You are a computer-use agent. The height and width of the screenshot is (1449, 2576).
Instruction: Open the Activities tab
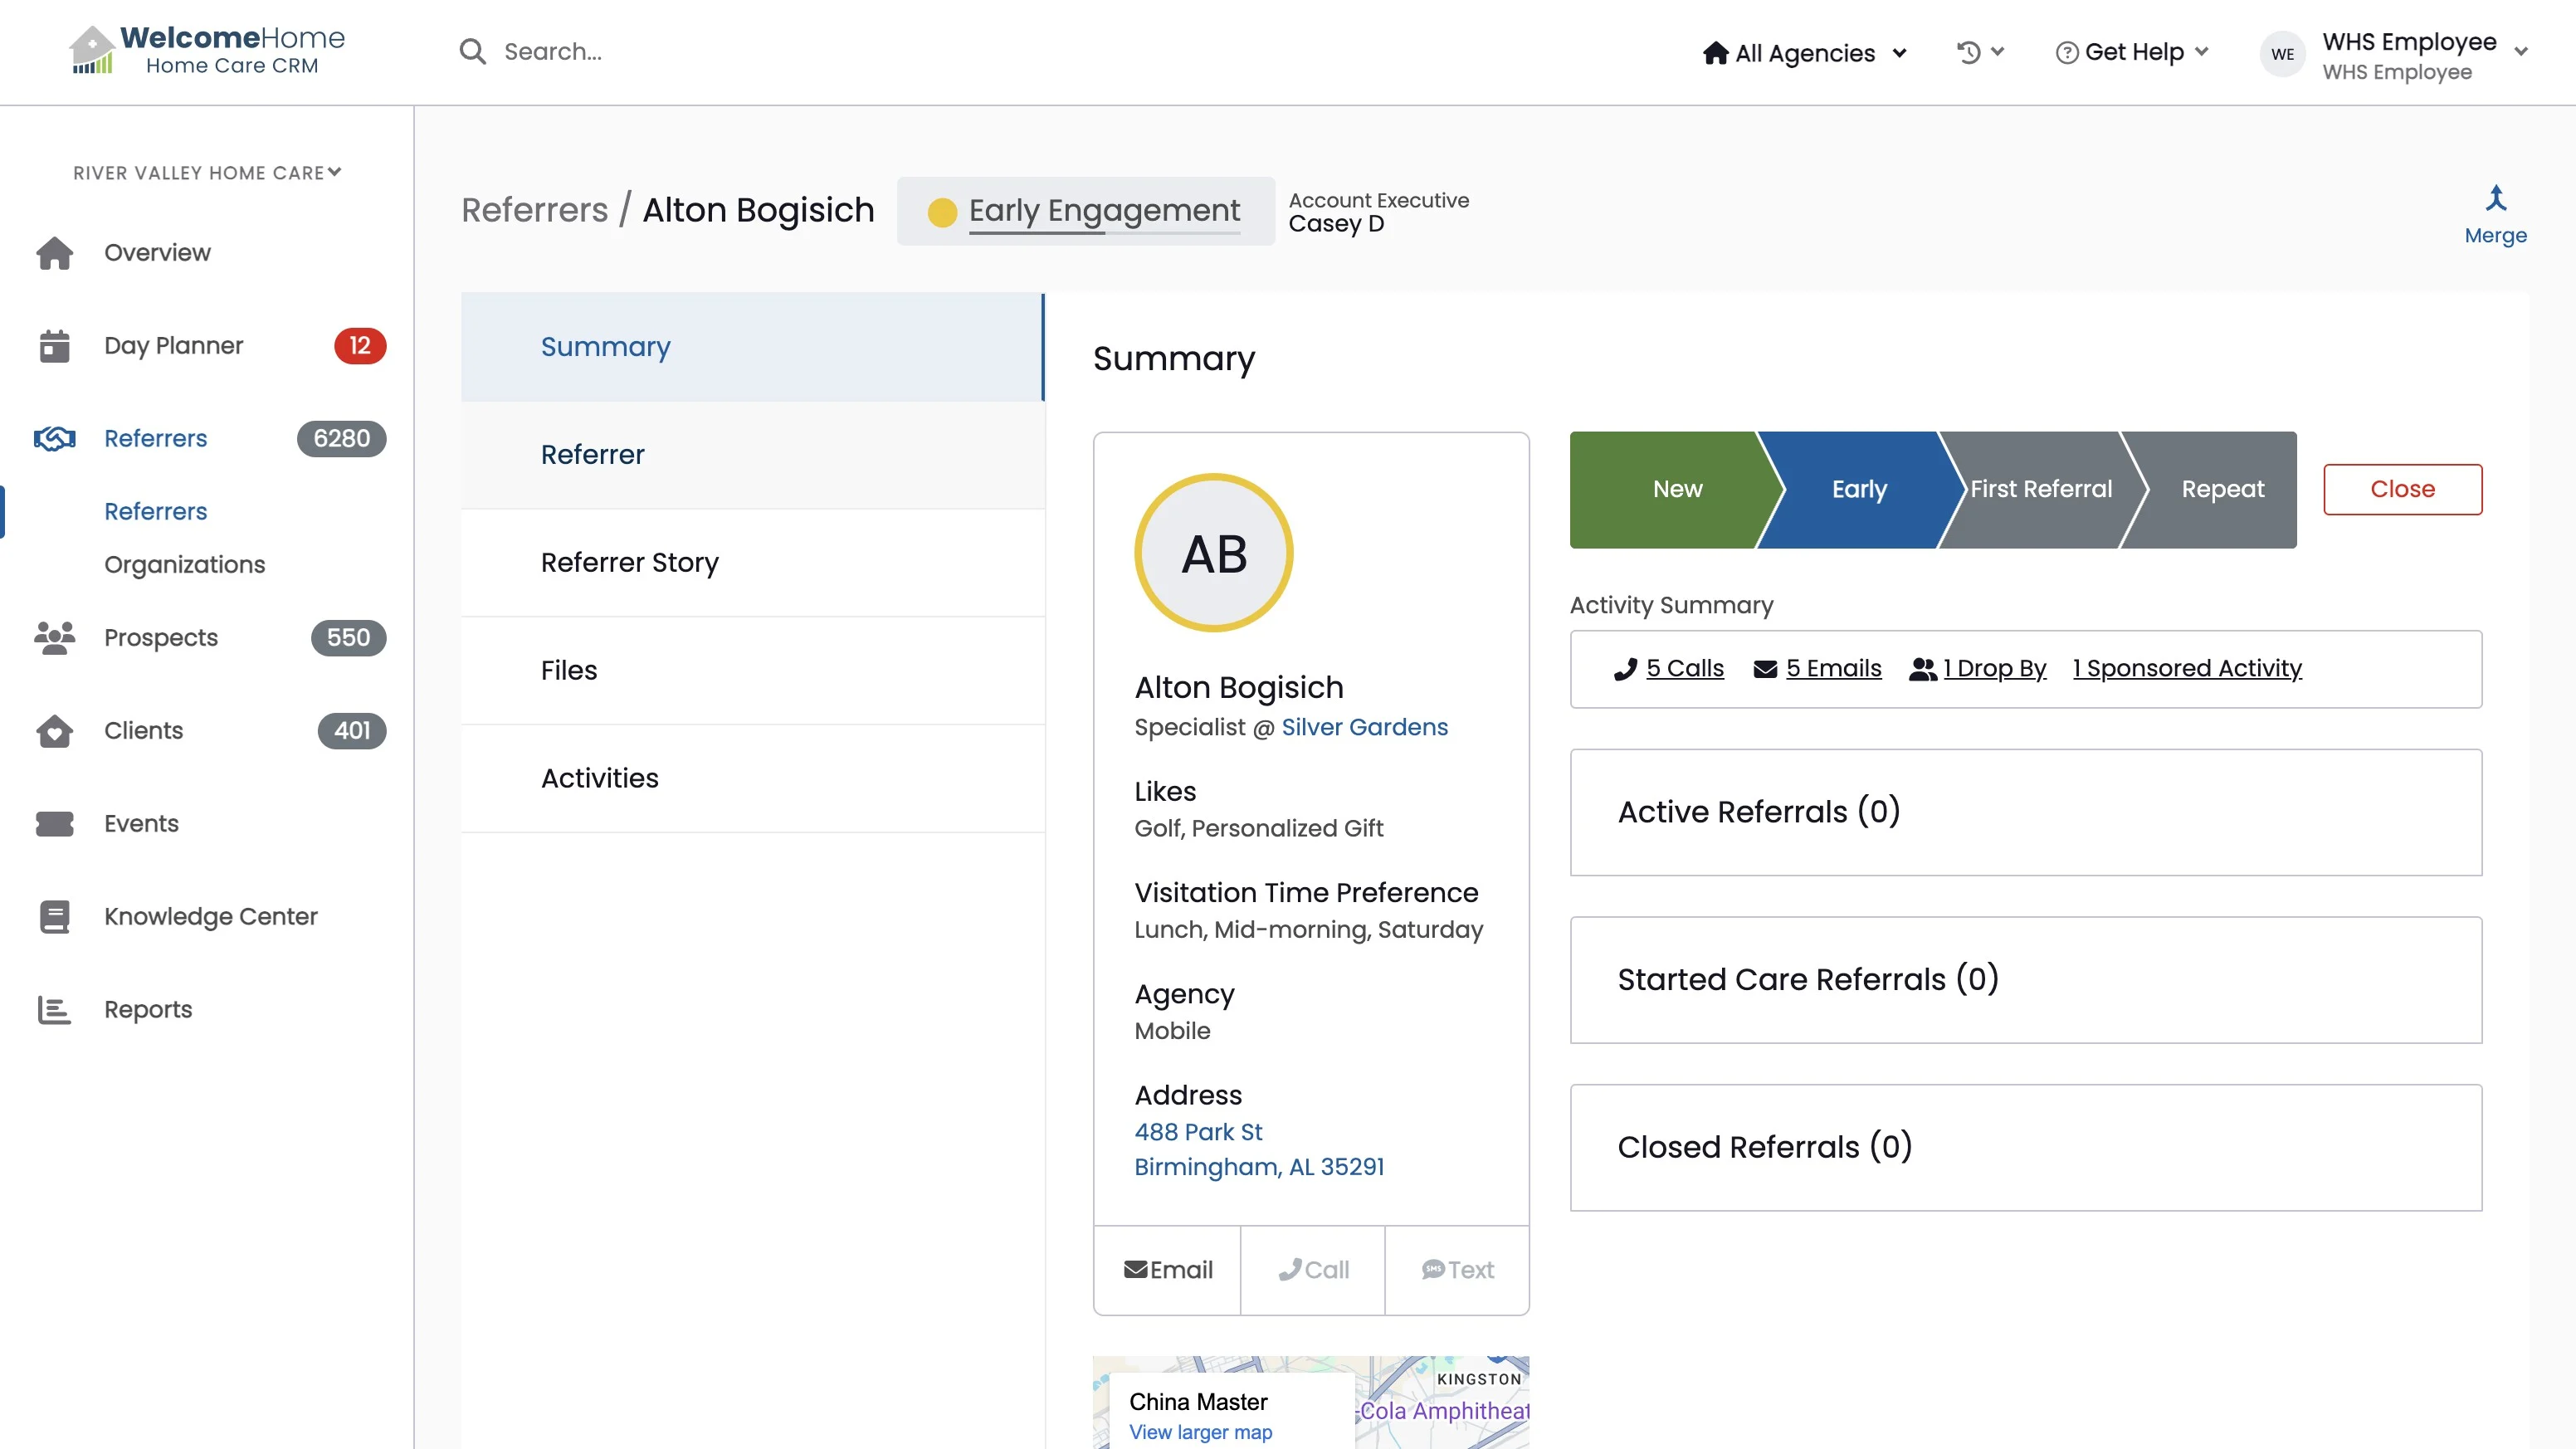pyautogui.click(x=599, y=779)
